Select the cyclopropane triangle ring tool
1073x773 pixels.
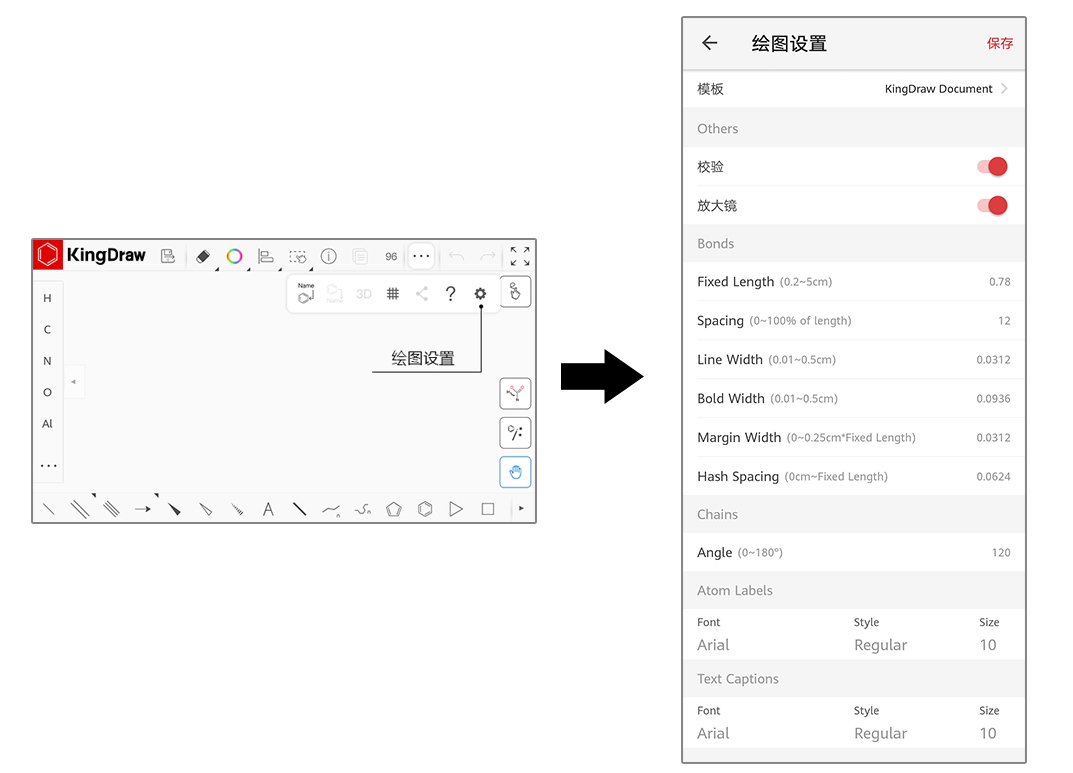pyautogui.click(x=456, y=509)
